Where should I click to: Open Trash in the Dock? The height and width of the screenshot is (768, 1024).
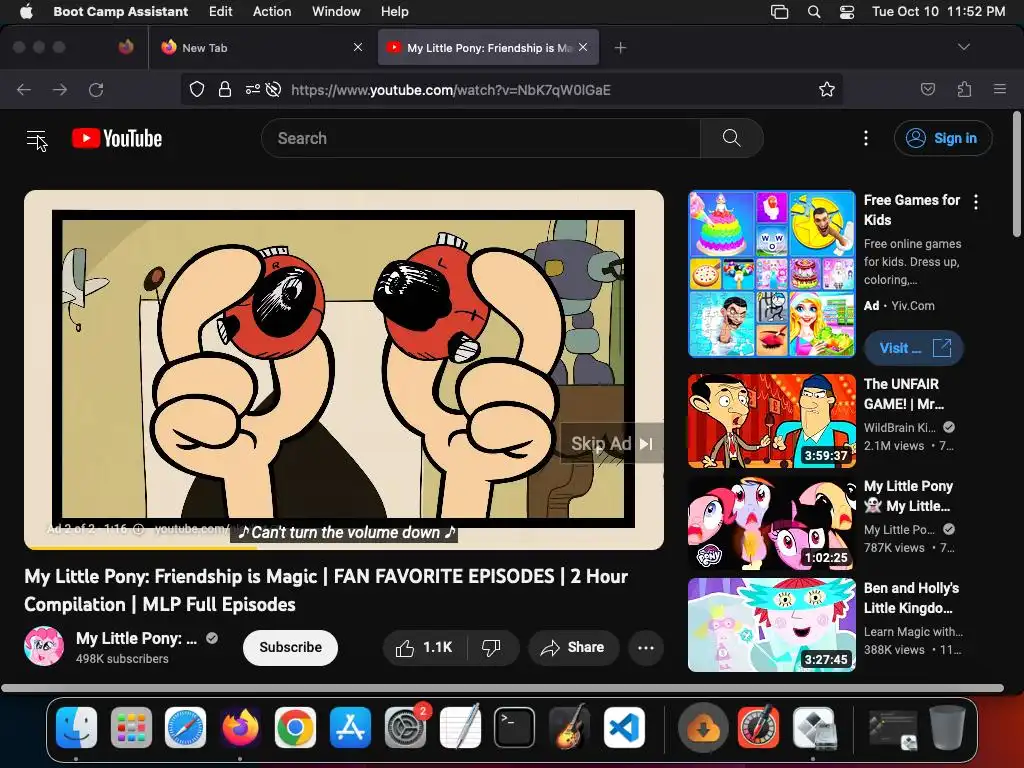pos(947,727)
